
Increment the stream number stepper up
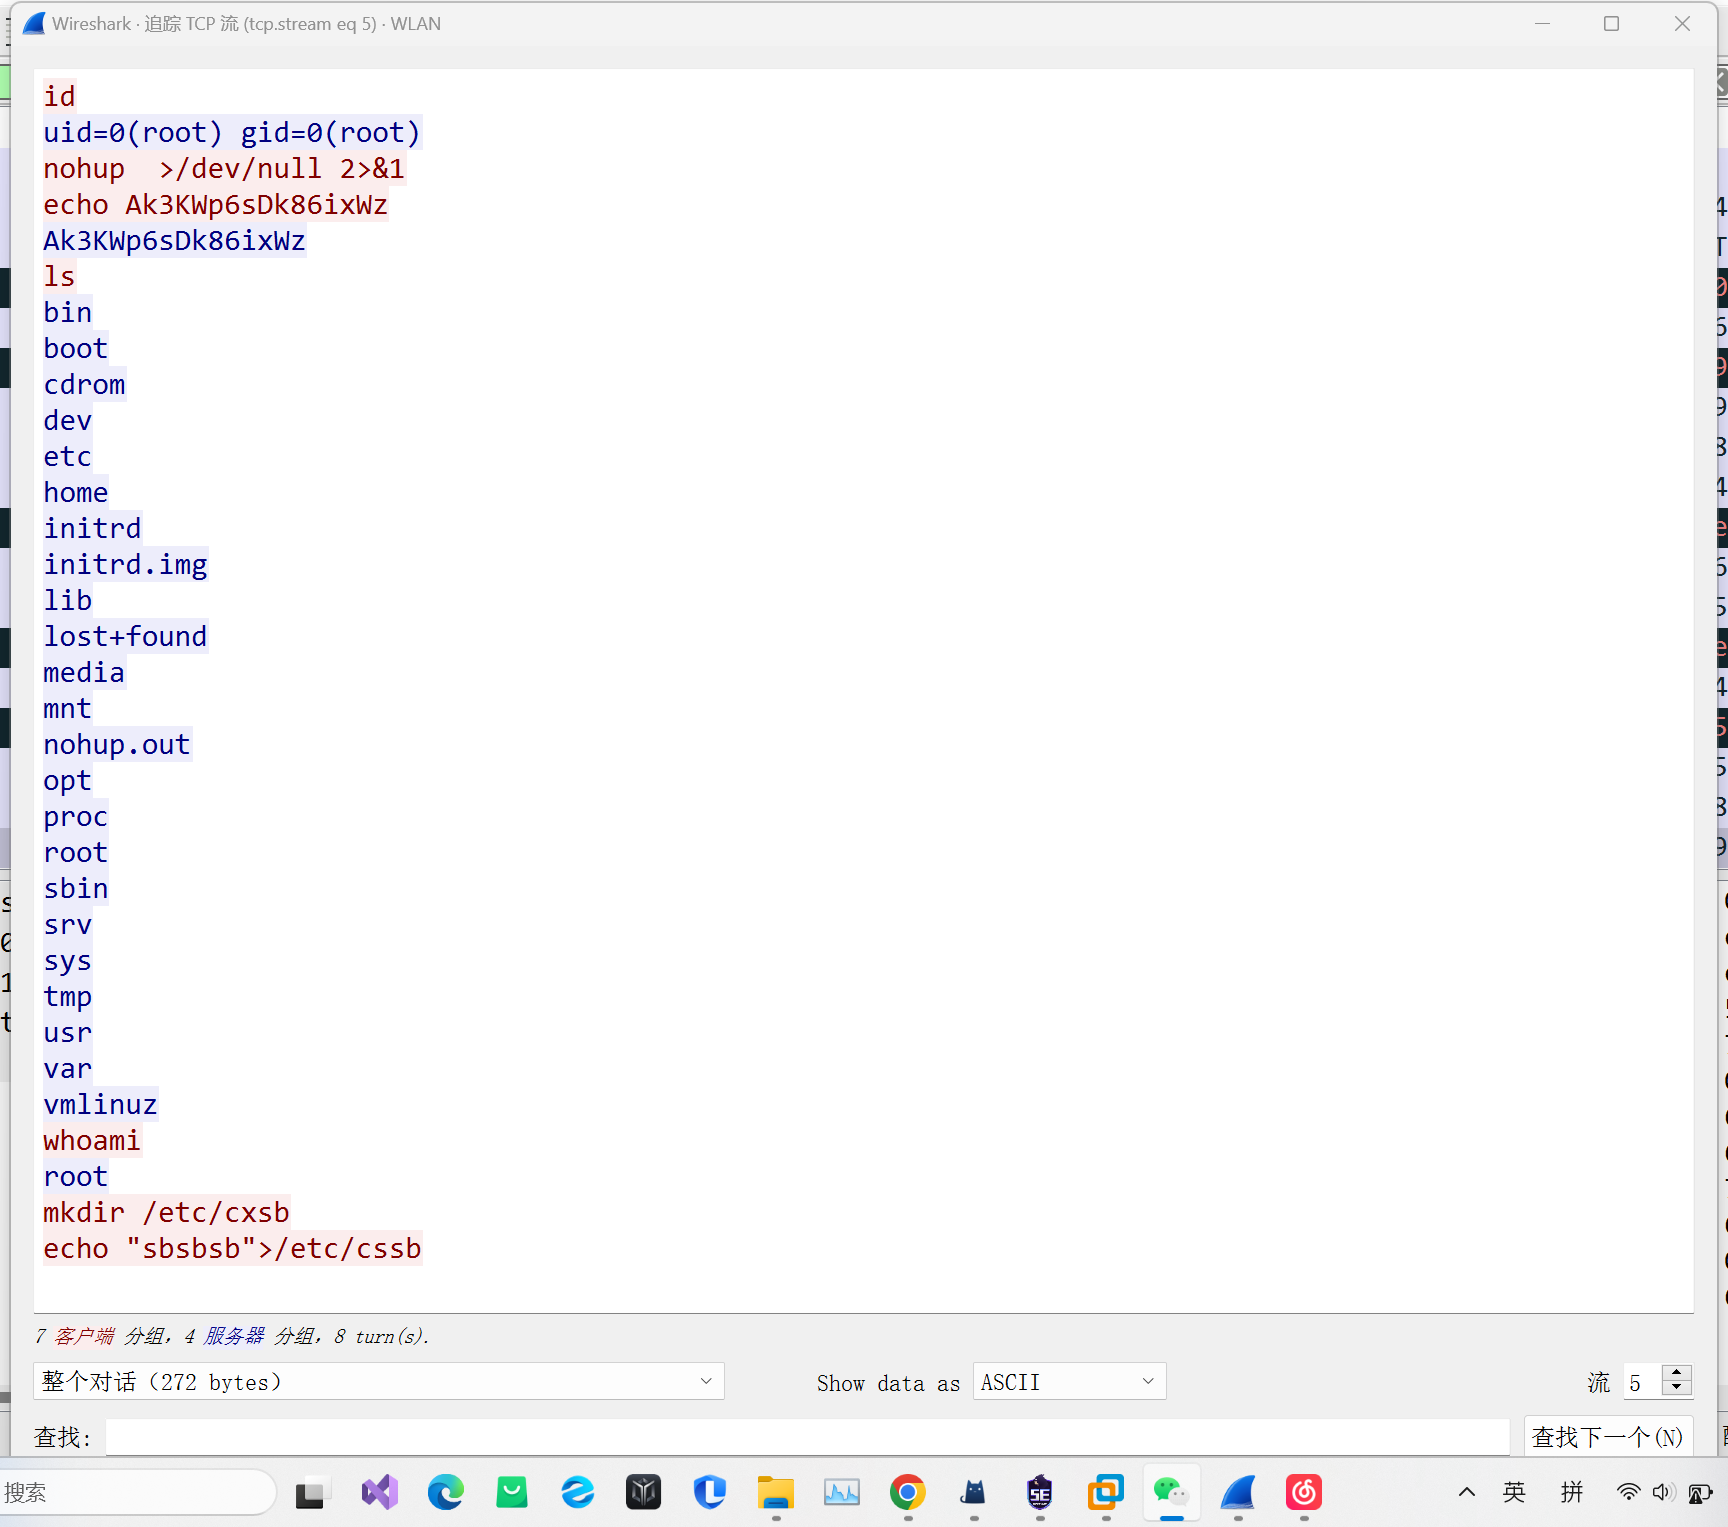point(1677,1373)
